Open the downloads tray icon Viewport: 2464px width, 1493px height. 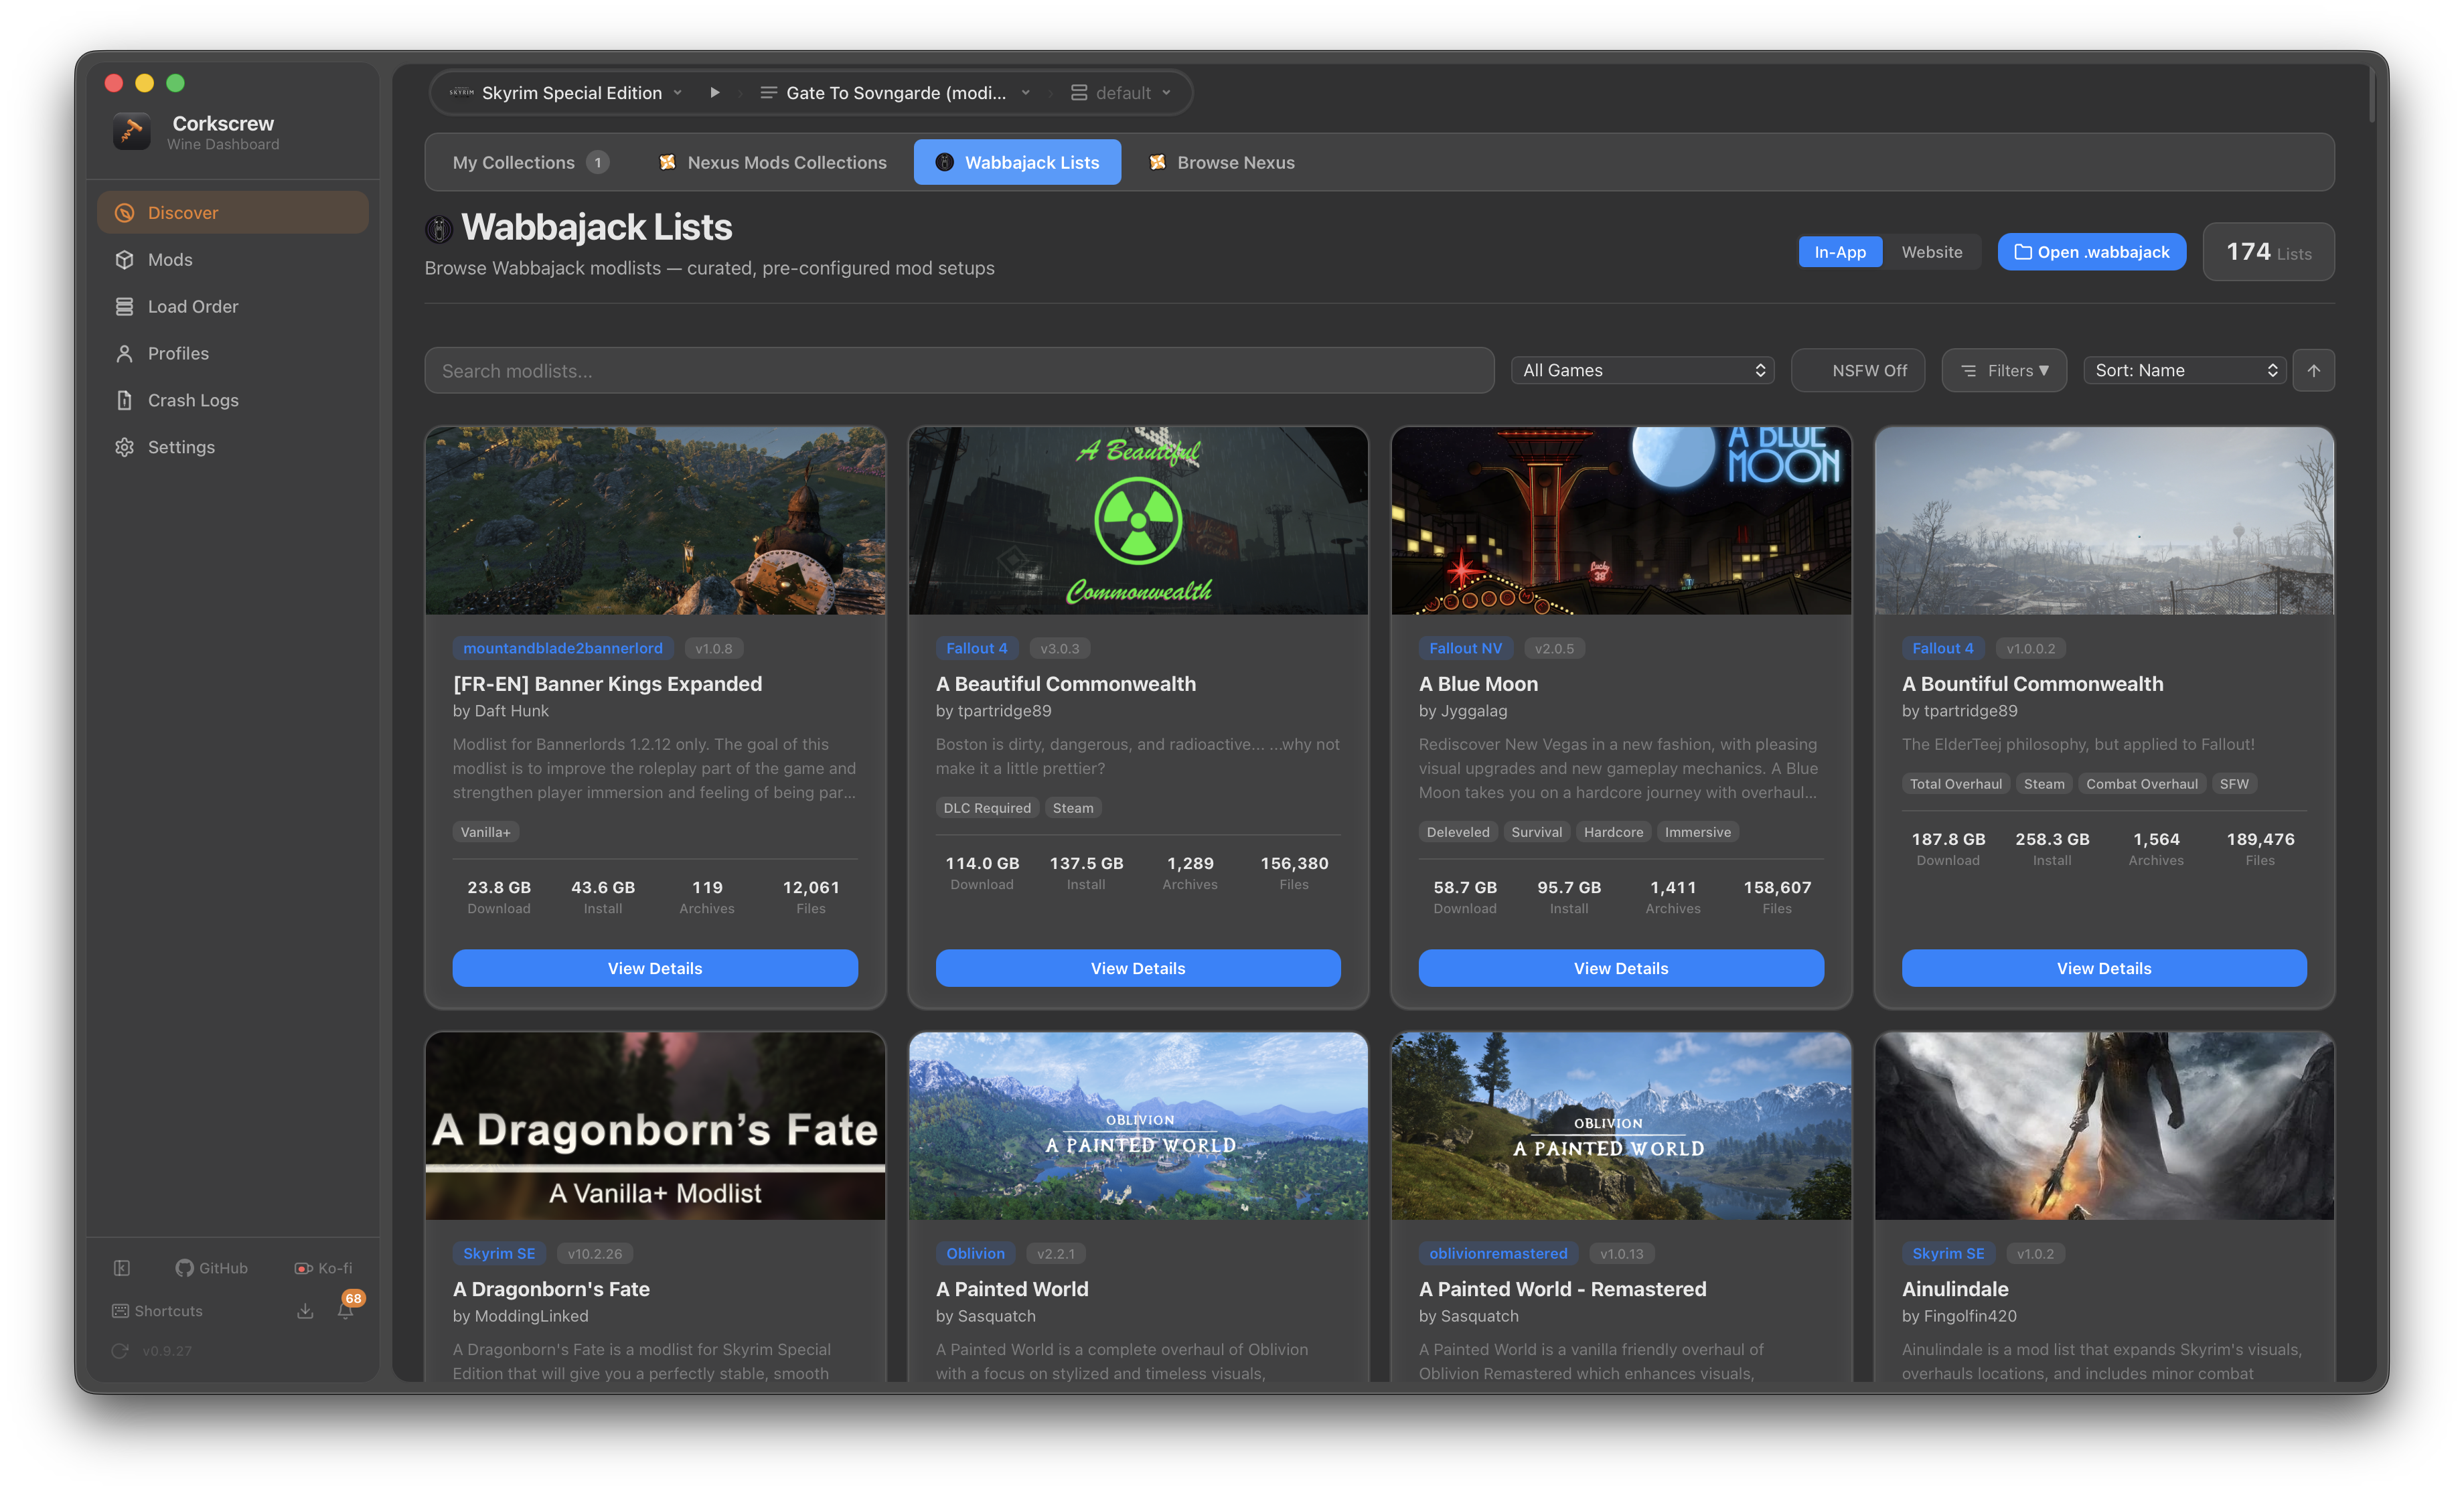[305, 1311]
